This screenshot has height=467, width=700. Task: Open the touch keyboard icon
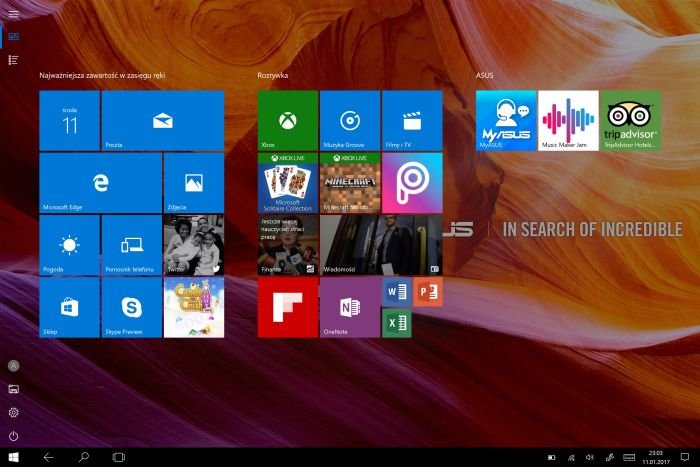[x=629, y=457]
